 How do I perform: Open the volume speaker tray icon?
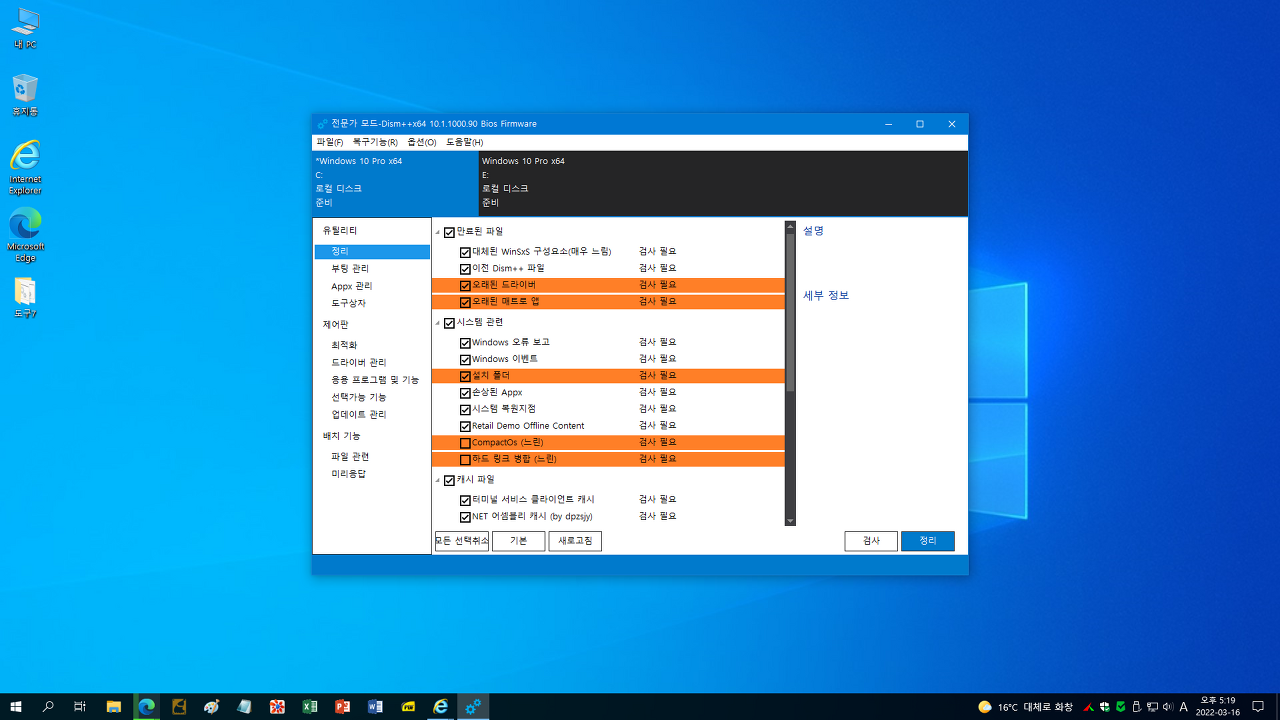pos(1168,706)
